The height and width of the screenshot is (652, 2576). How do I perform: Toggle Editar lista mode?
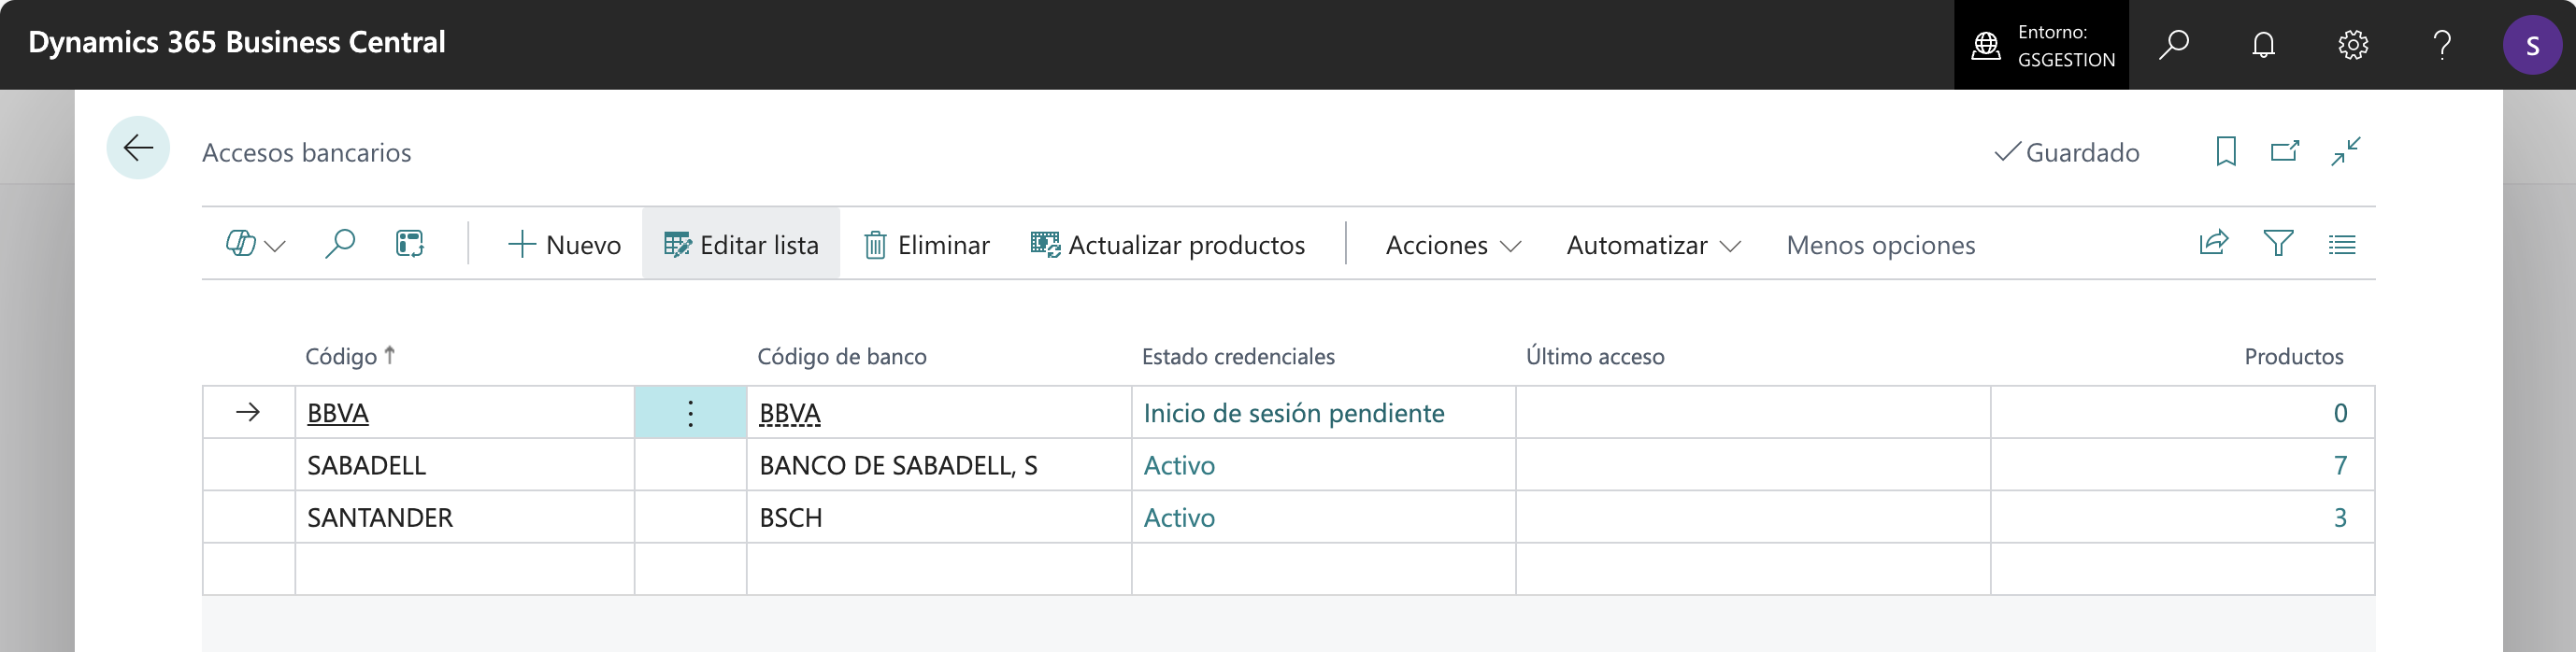click(x=741, y=245)
